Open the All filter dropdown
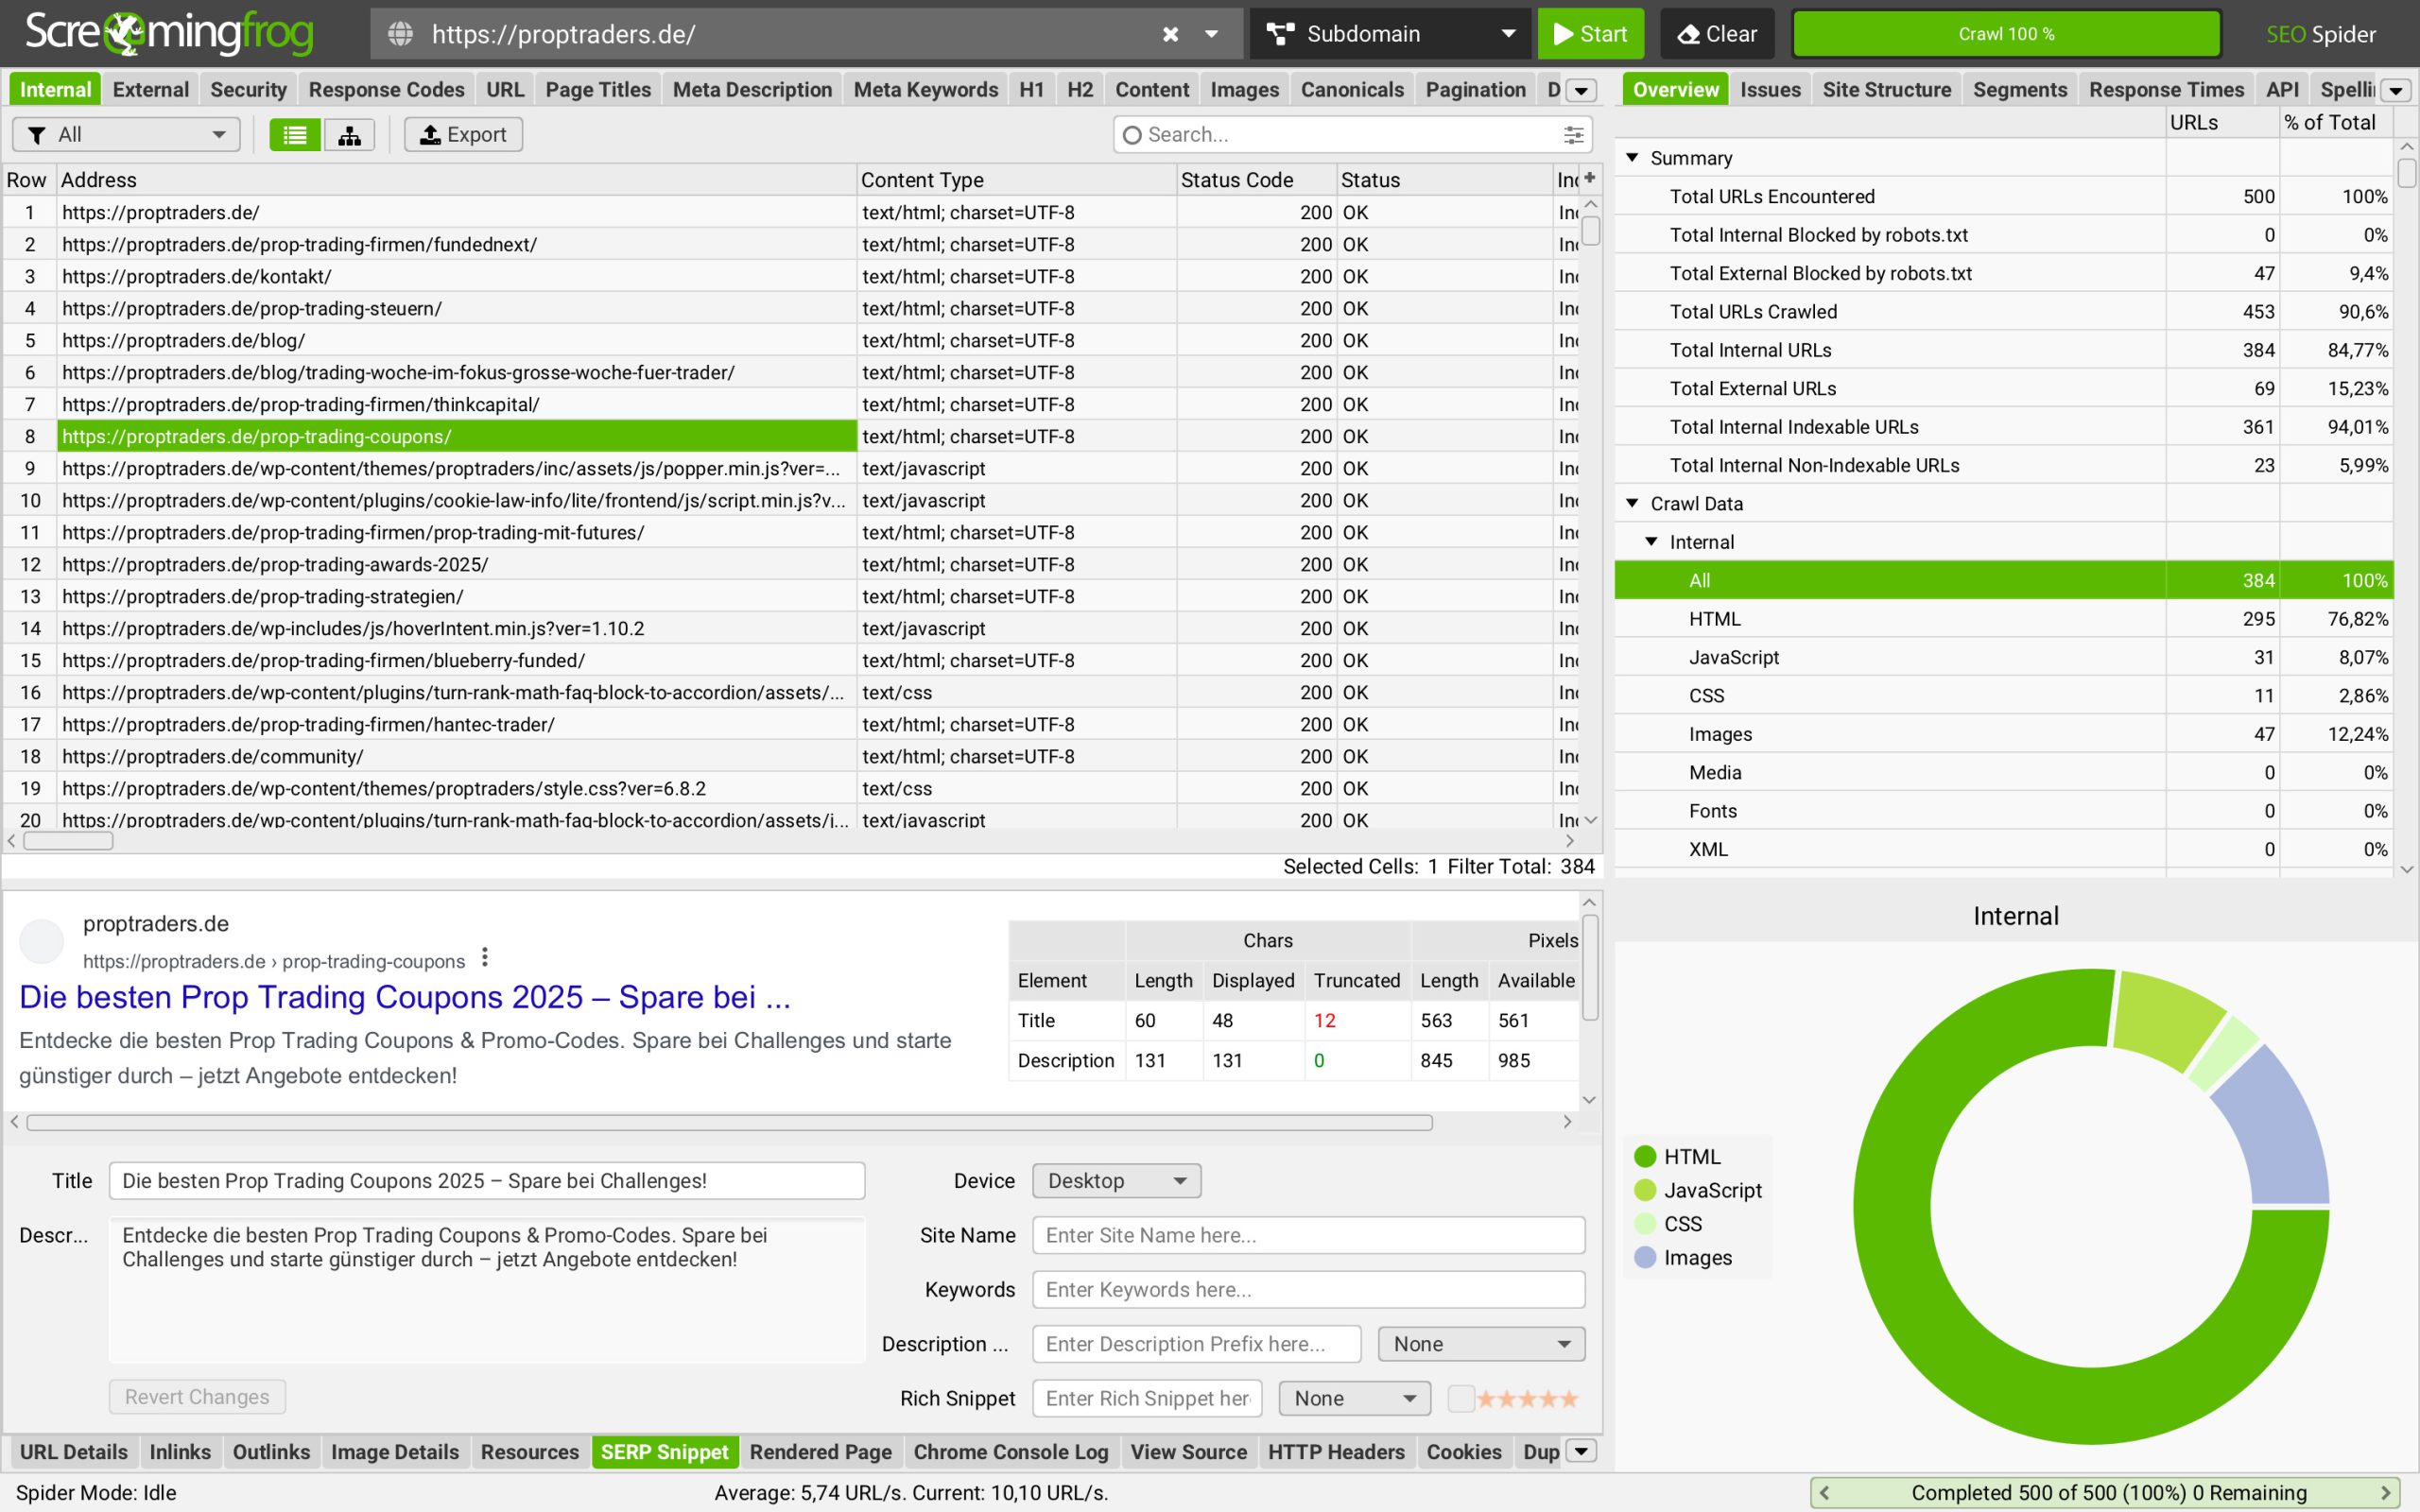 coord(126,135)
